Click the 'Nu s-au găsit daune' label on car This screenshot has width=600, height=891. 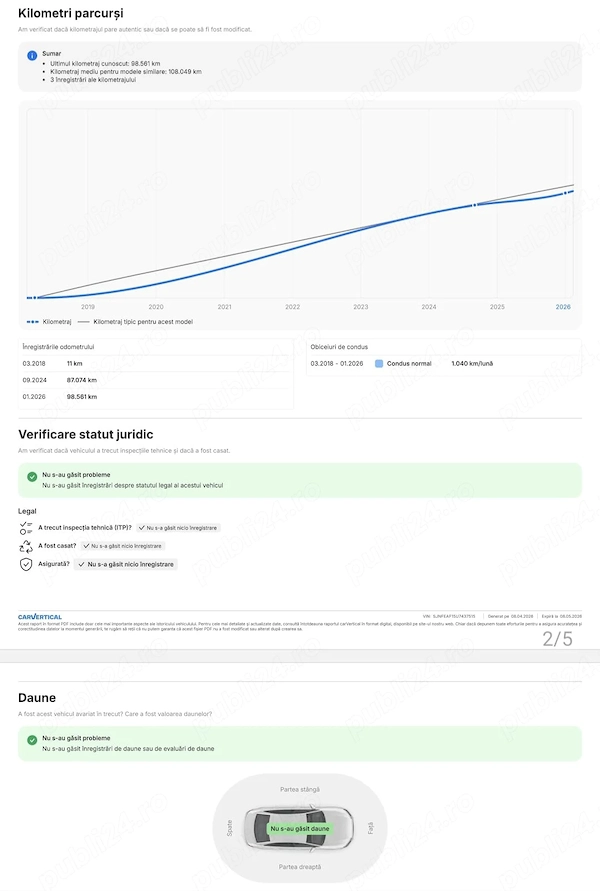point(299,828)
